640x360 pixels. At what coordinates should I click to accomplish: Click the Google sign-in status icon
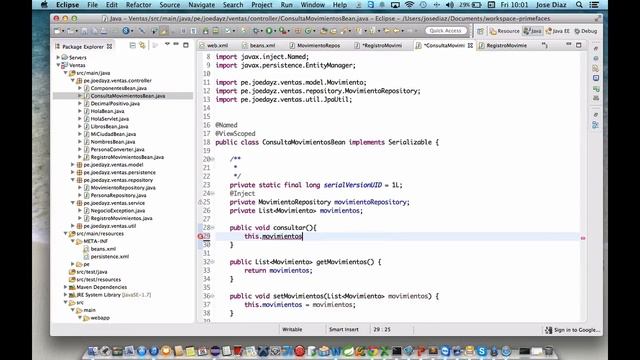click(x=549, y=330)
